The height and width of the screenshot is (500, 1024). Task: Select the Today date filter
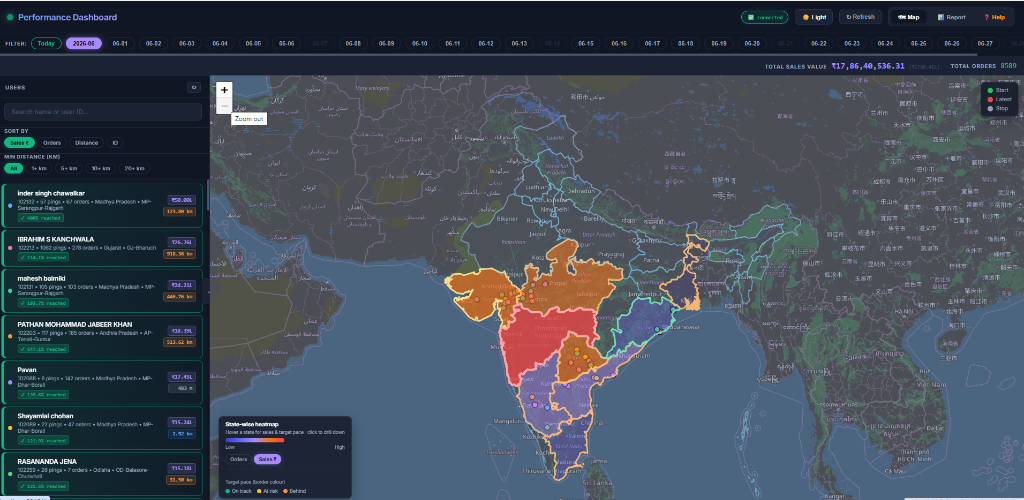(x=46, y=43)
